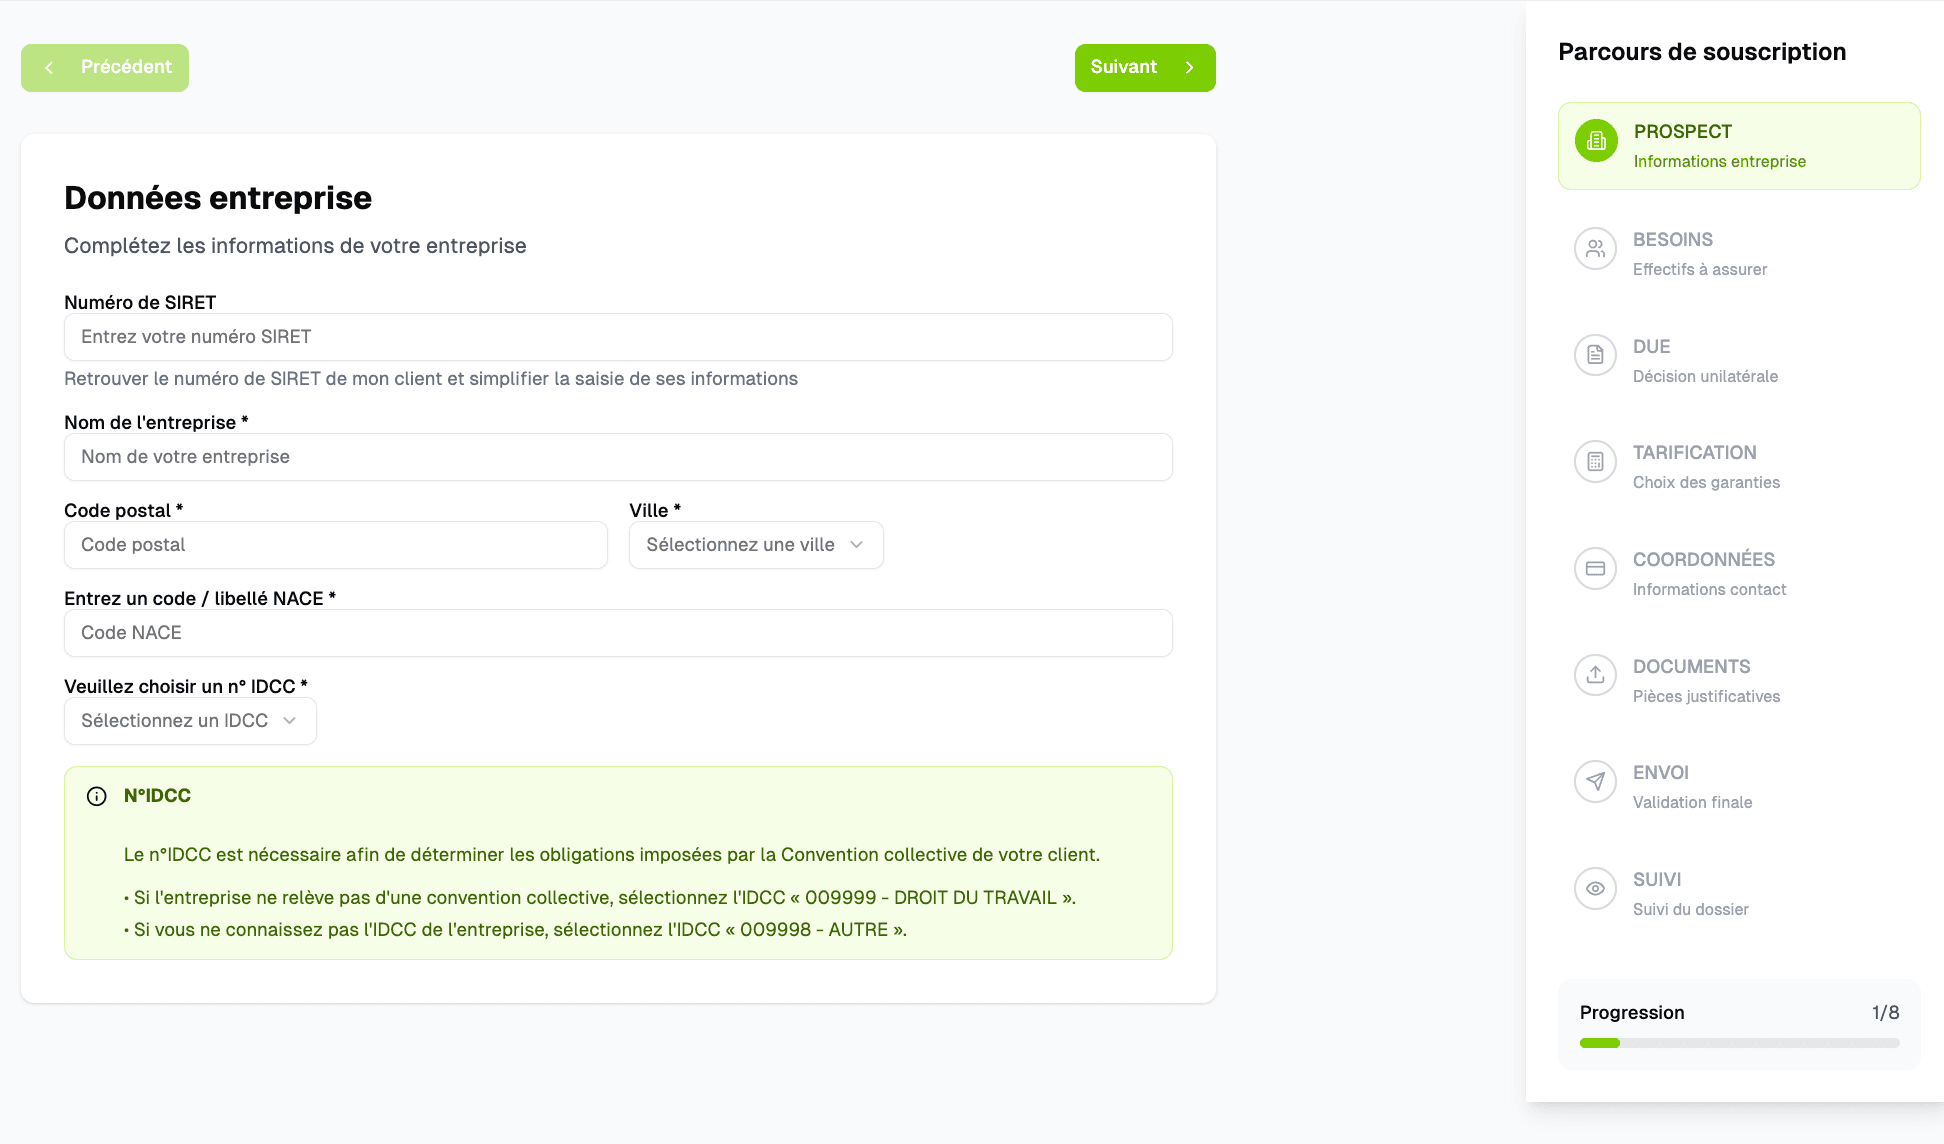Click the SUIVI eye icon
The width and height of the screenshot is (1944, 1144).
[x=1595, y=888]
